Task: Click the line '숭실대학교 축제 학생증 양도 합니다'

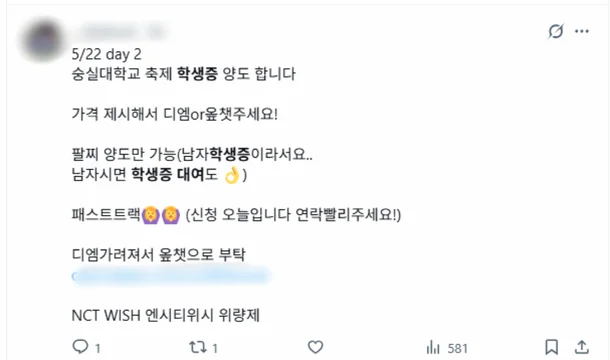Action: click(184, 74)
